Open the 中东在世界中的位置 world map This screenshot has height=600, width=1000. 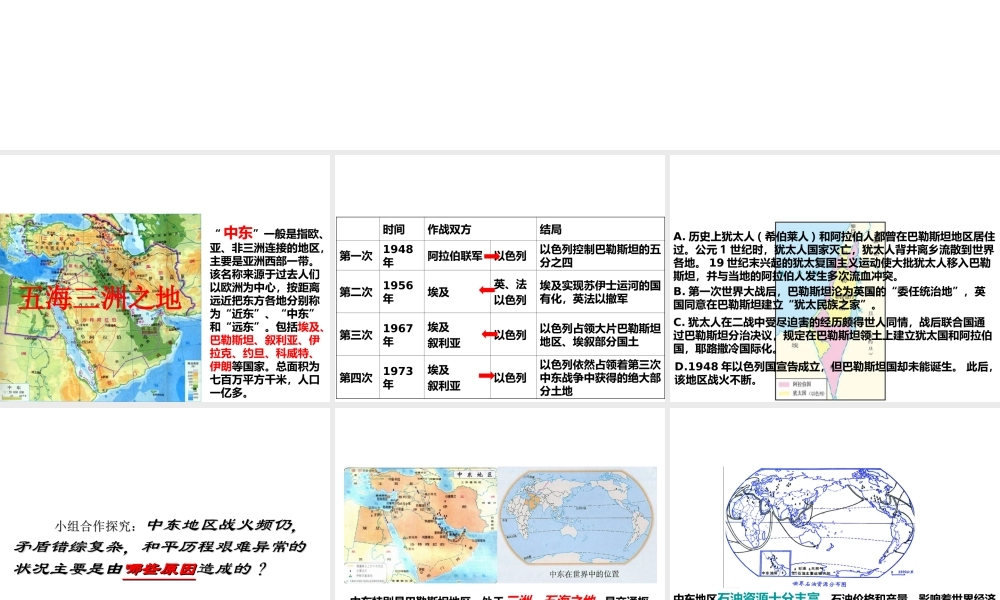coord(577,524)
